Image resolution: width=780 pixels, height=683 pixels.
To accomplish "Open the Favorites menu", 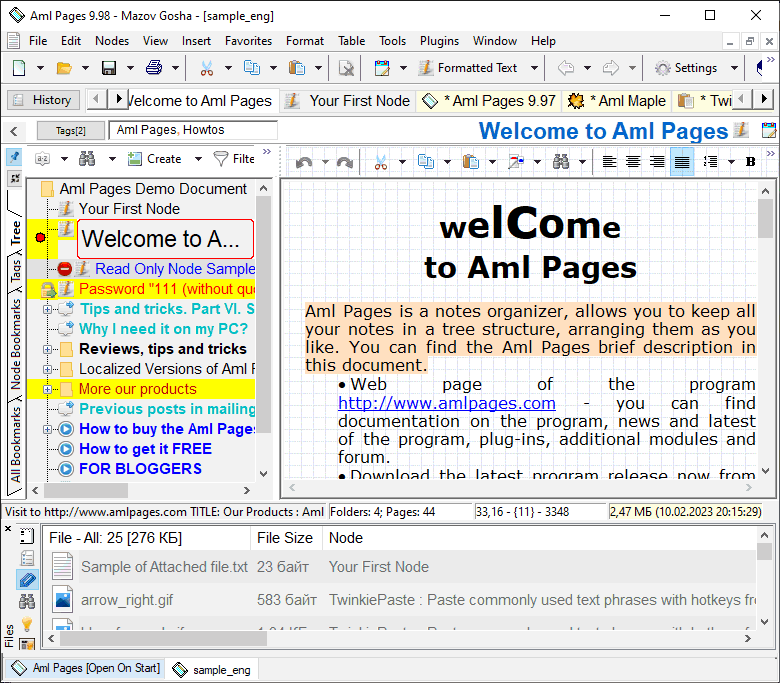I will coord(248,41).
